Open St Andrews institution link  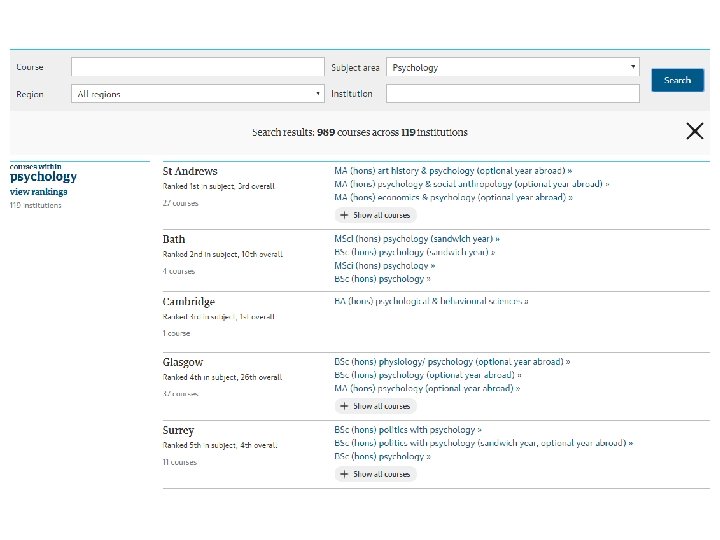[x=190, y=171]
